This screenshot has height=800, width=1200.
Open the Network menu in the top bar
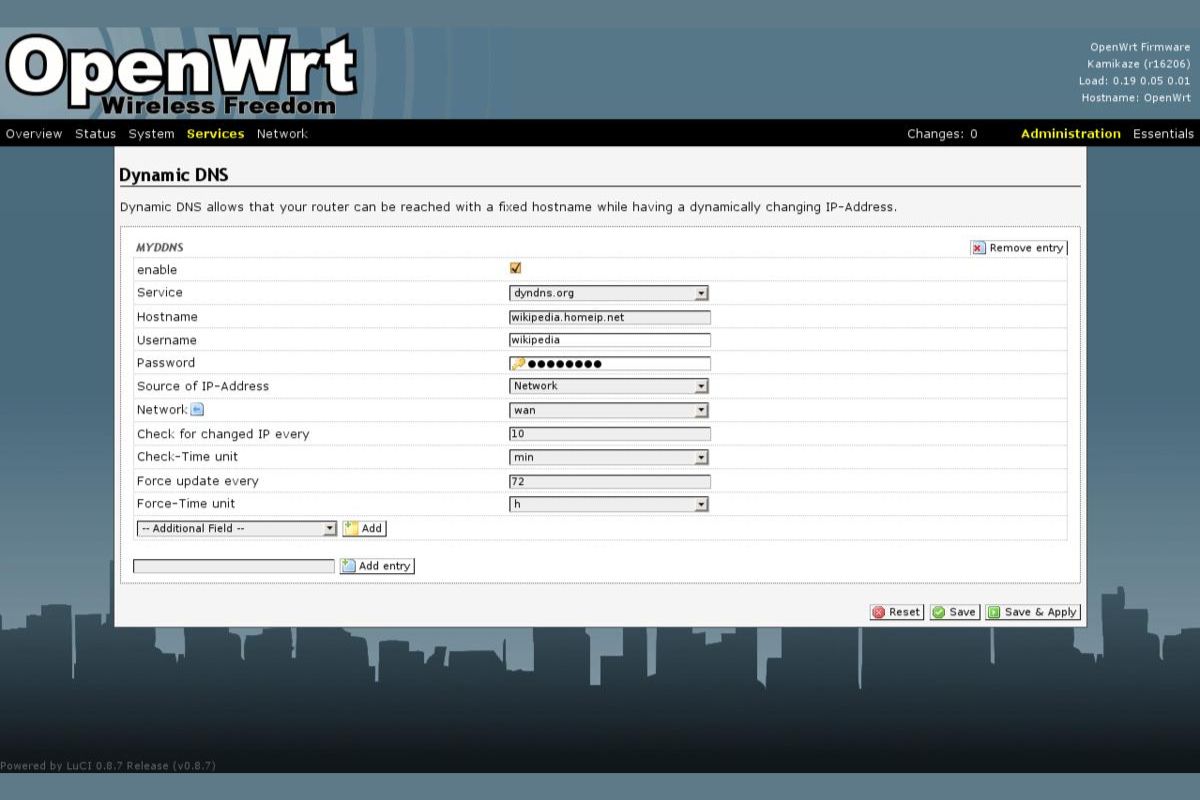tap(282, 133)
